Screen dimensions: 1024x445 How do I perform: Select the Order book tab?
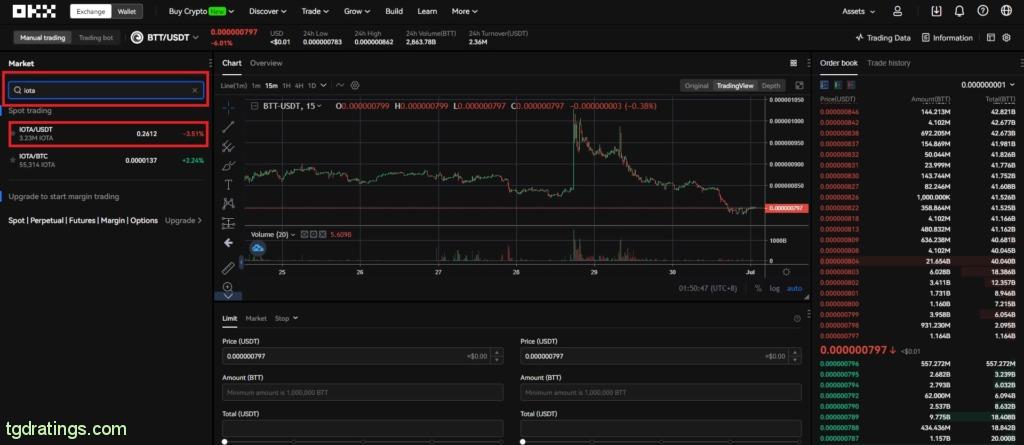839,63
